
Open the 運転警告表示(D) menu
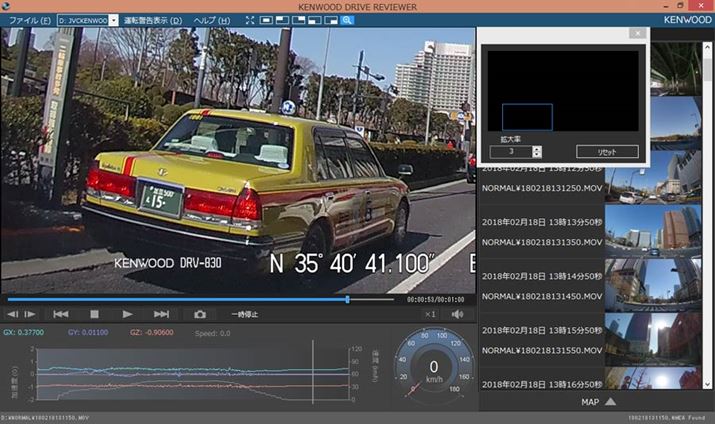(x=153, y=20)
